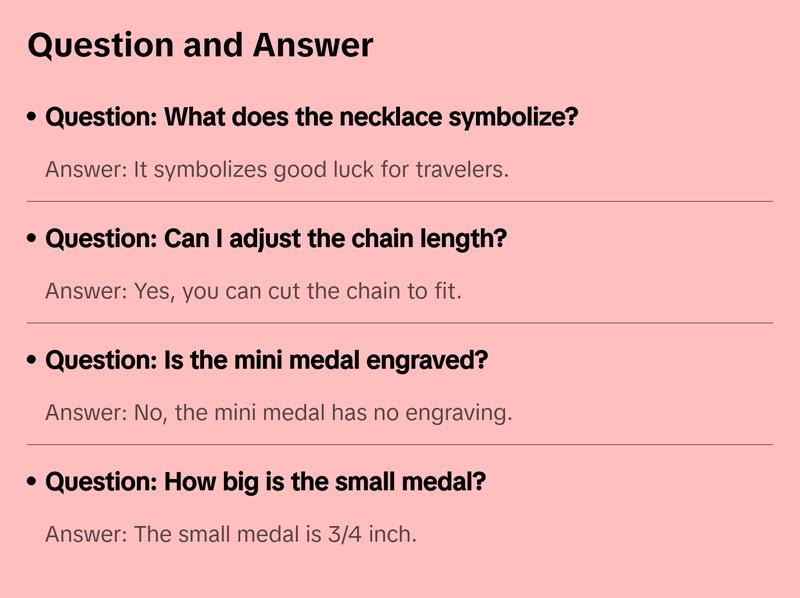Click divider line below the engraving answer
The height and width of the screenshot is (598, 800).
(x=400, y=444)
